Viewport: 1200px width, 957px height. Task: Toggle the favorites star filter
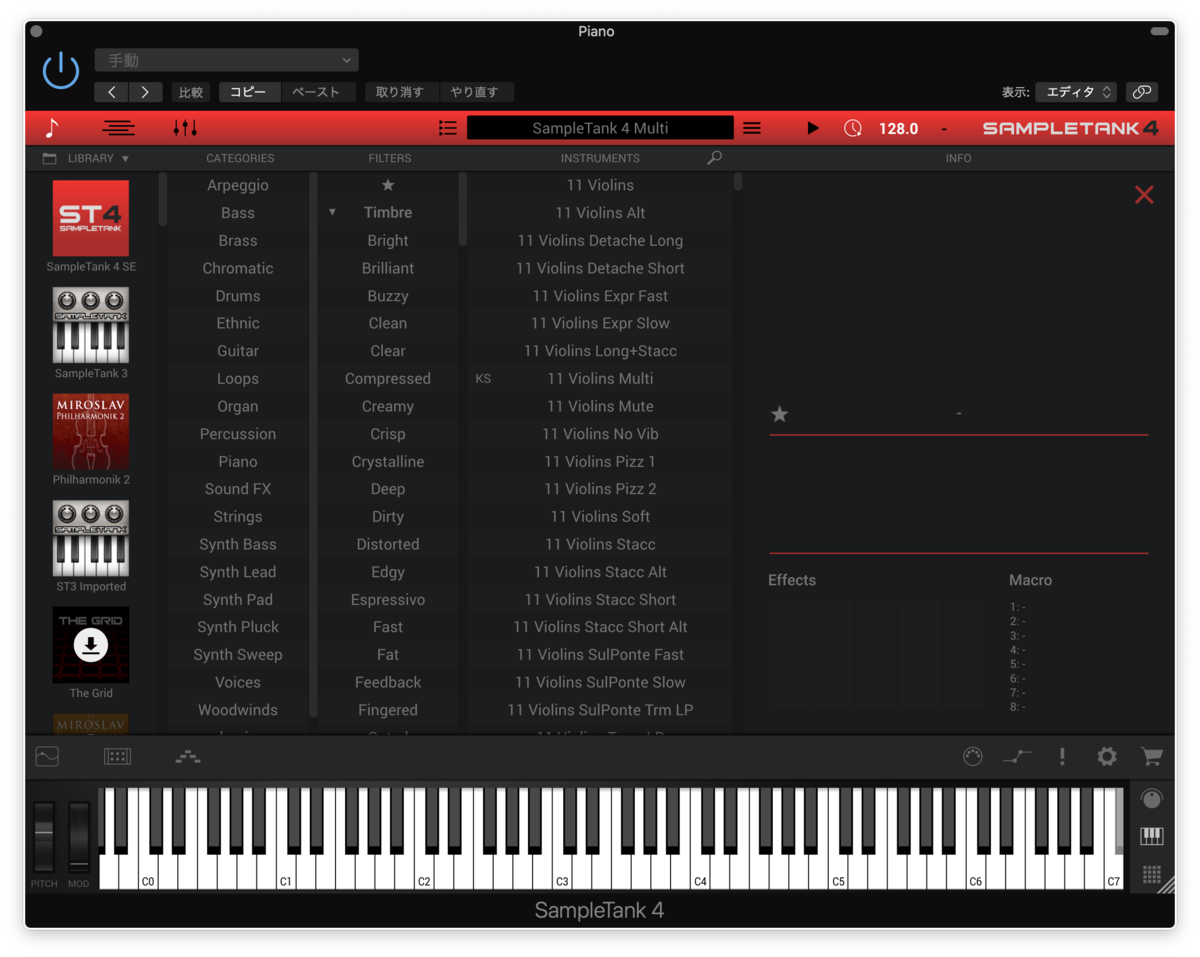(388, 185)
